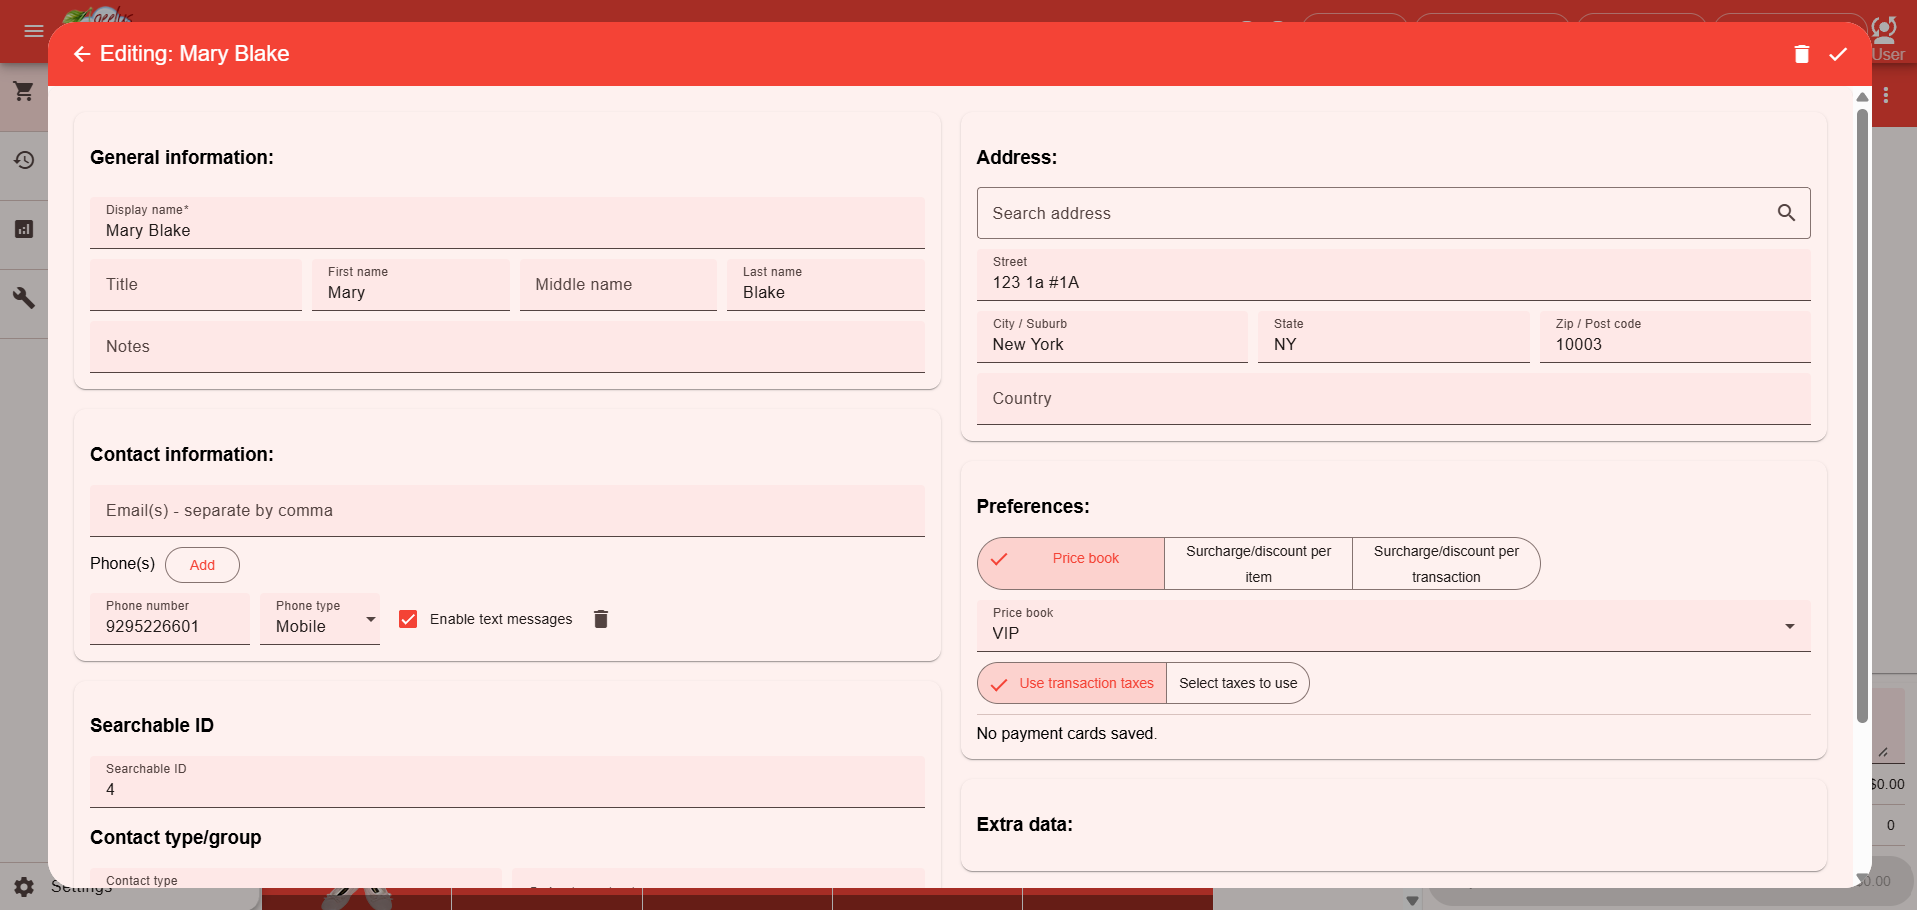Image resolution: width=1917 pixels, height=910 pixels.
Task: Save changes with the checkmark icon
Action: point(1838,54)
